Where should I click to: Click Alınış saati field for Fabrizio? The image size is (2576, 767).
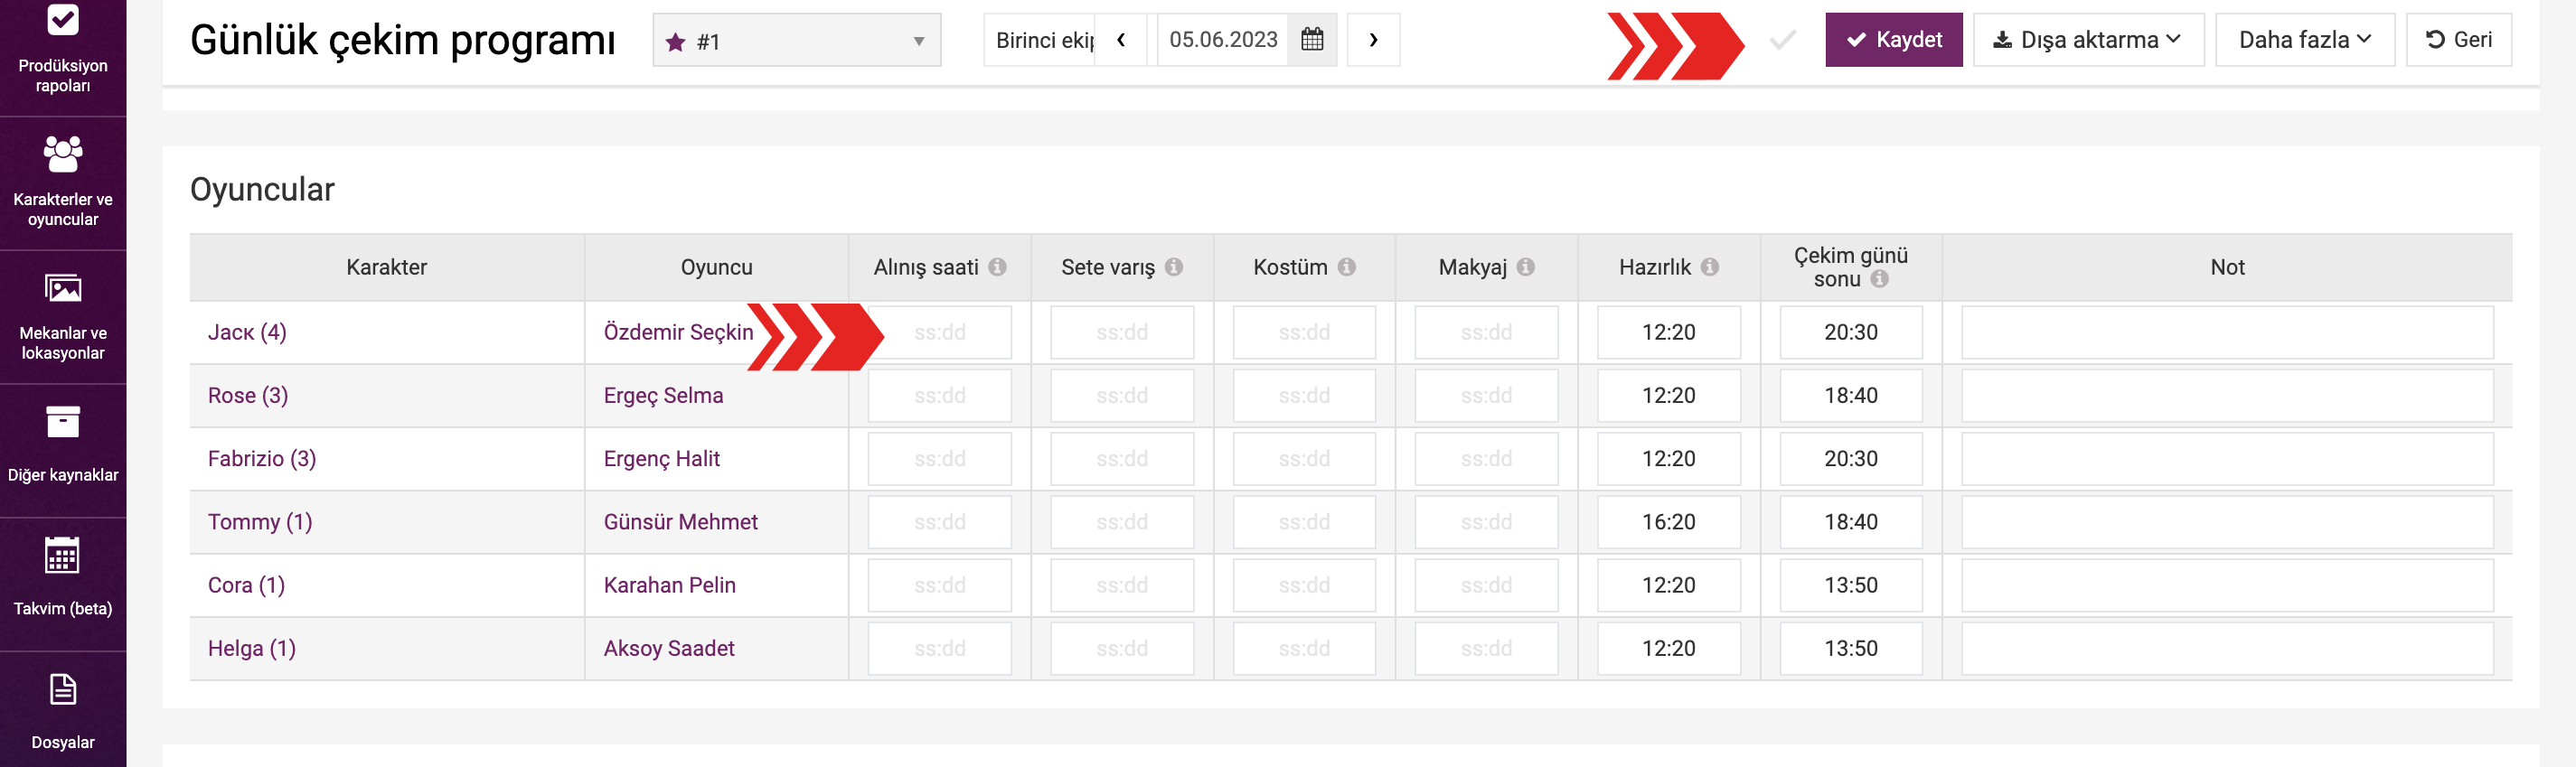pos(939,458)
